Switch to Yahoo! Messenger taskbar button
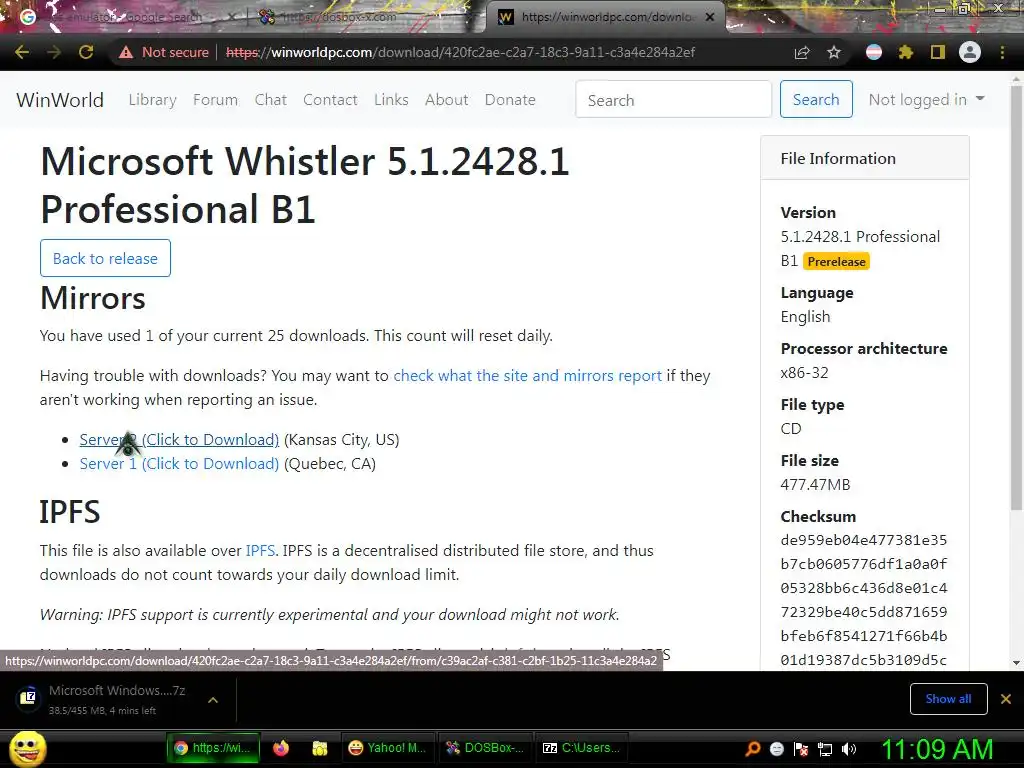Screen dimensions: 1024x768 387,748
